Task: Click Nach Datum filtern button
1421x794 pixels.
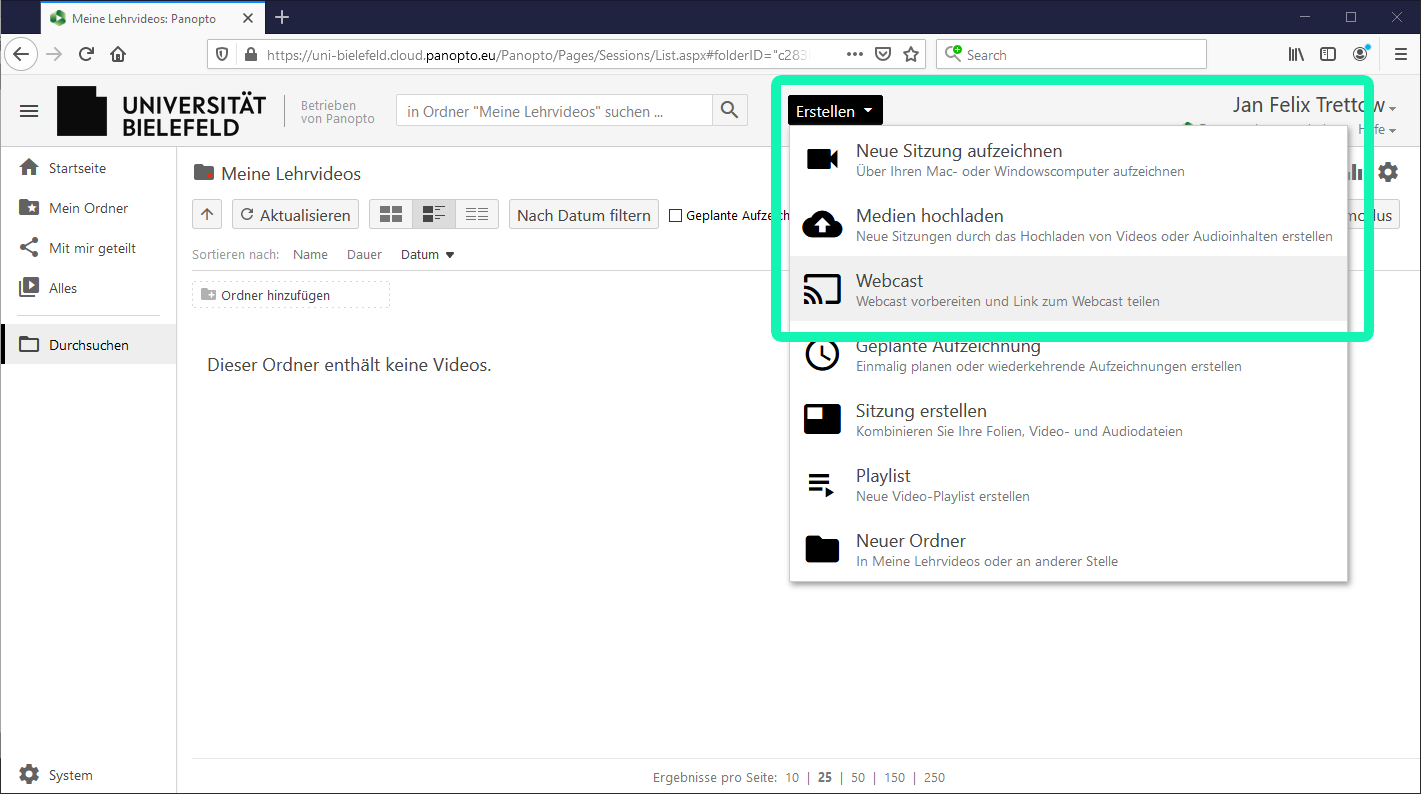Action: point(584,214)
